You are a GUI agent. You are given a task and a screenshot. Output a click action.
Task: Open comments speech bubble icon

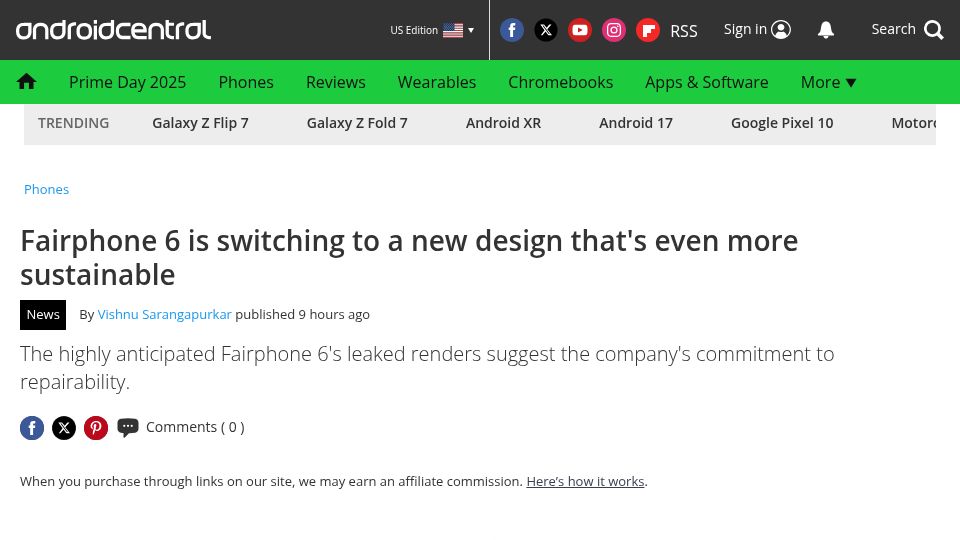point(128,427)
